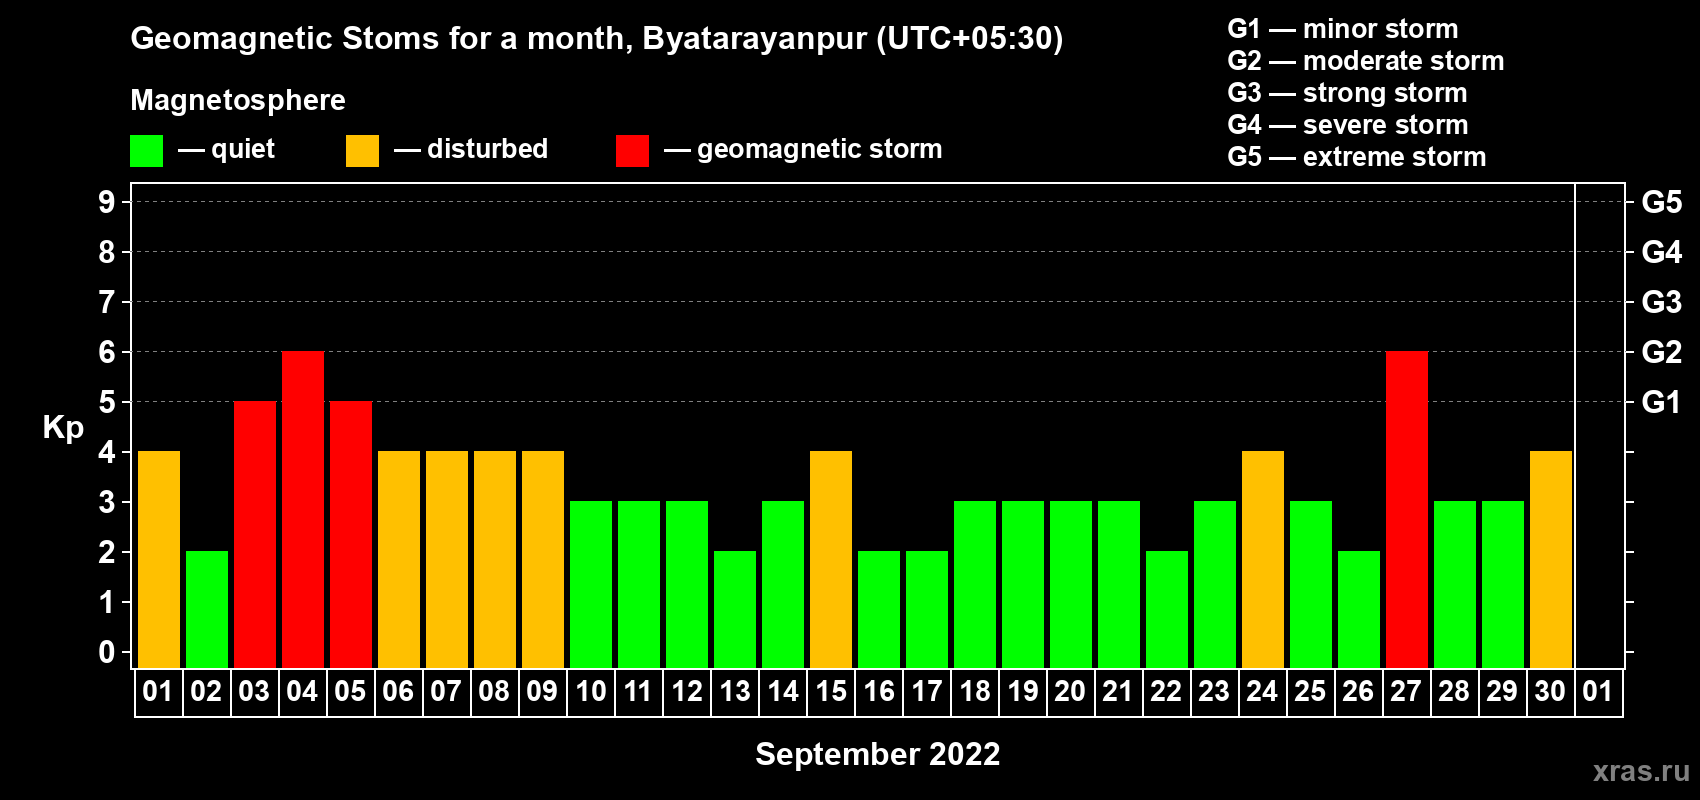Click the Kp axis title
Image resolution: width=1700 pixels, height=800 pixels.
click(63, 428)
